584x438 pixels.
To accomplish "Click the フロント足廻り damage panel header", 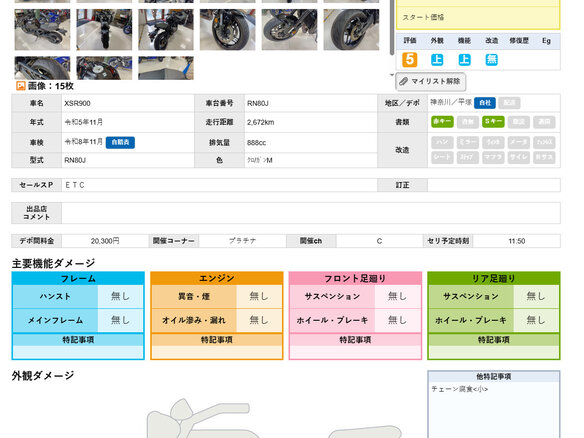I will coord(355,278).
